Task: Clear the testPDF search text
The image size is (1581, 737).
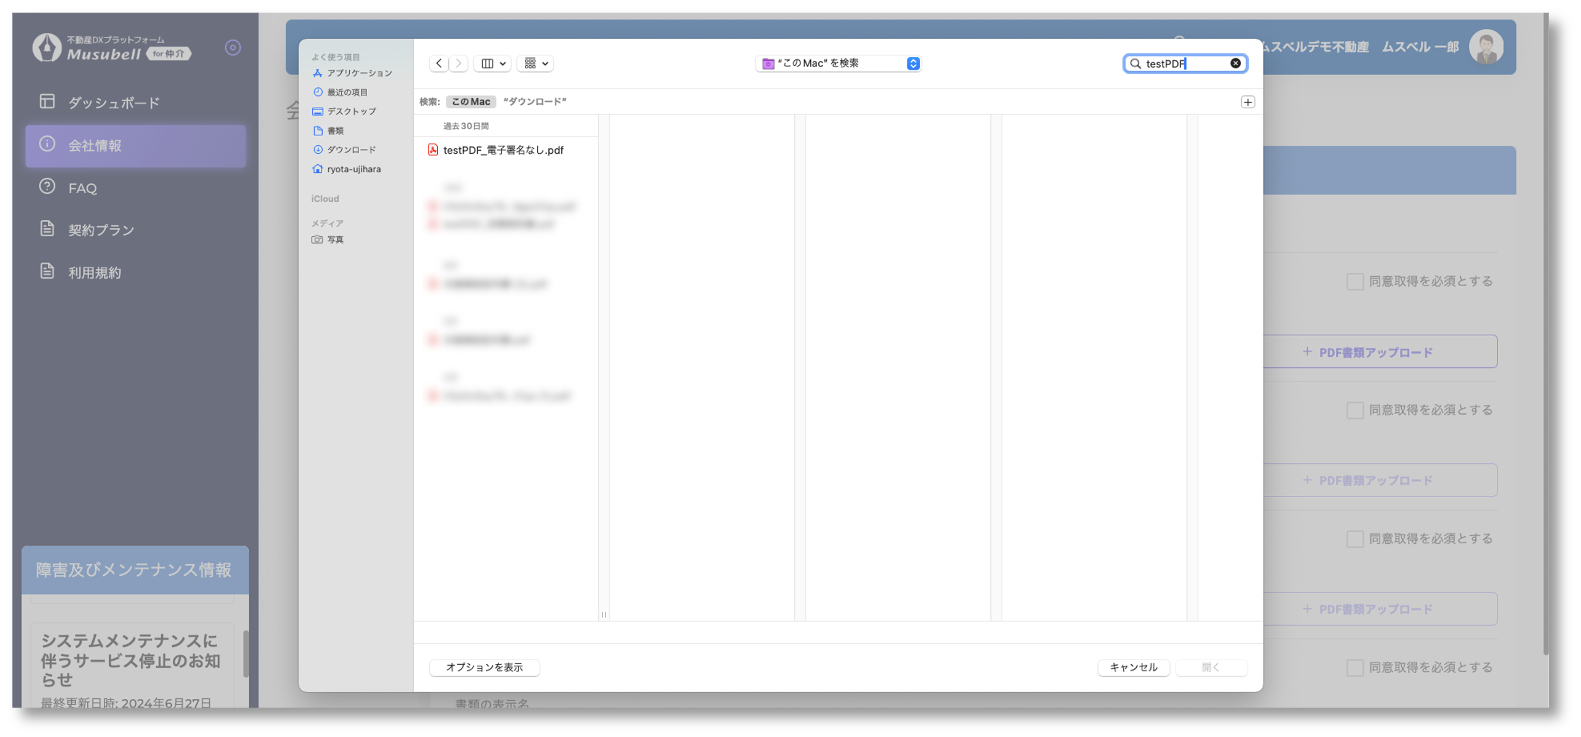Action: (x=1235, y=63)
